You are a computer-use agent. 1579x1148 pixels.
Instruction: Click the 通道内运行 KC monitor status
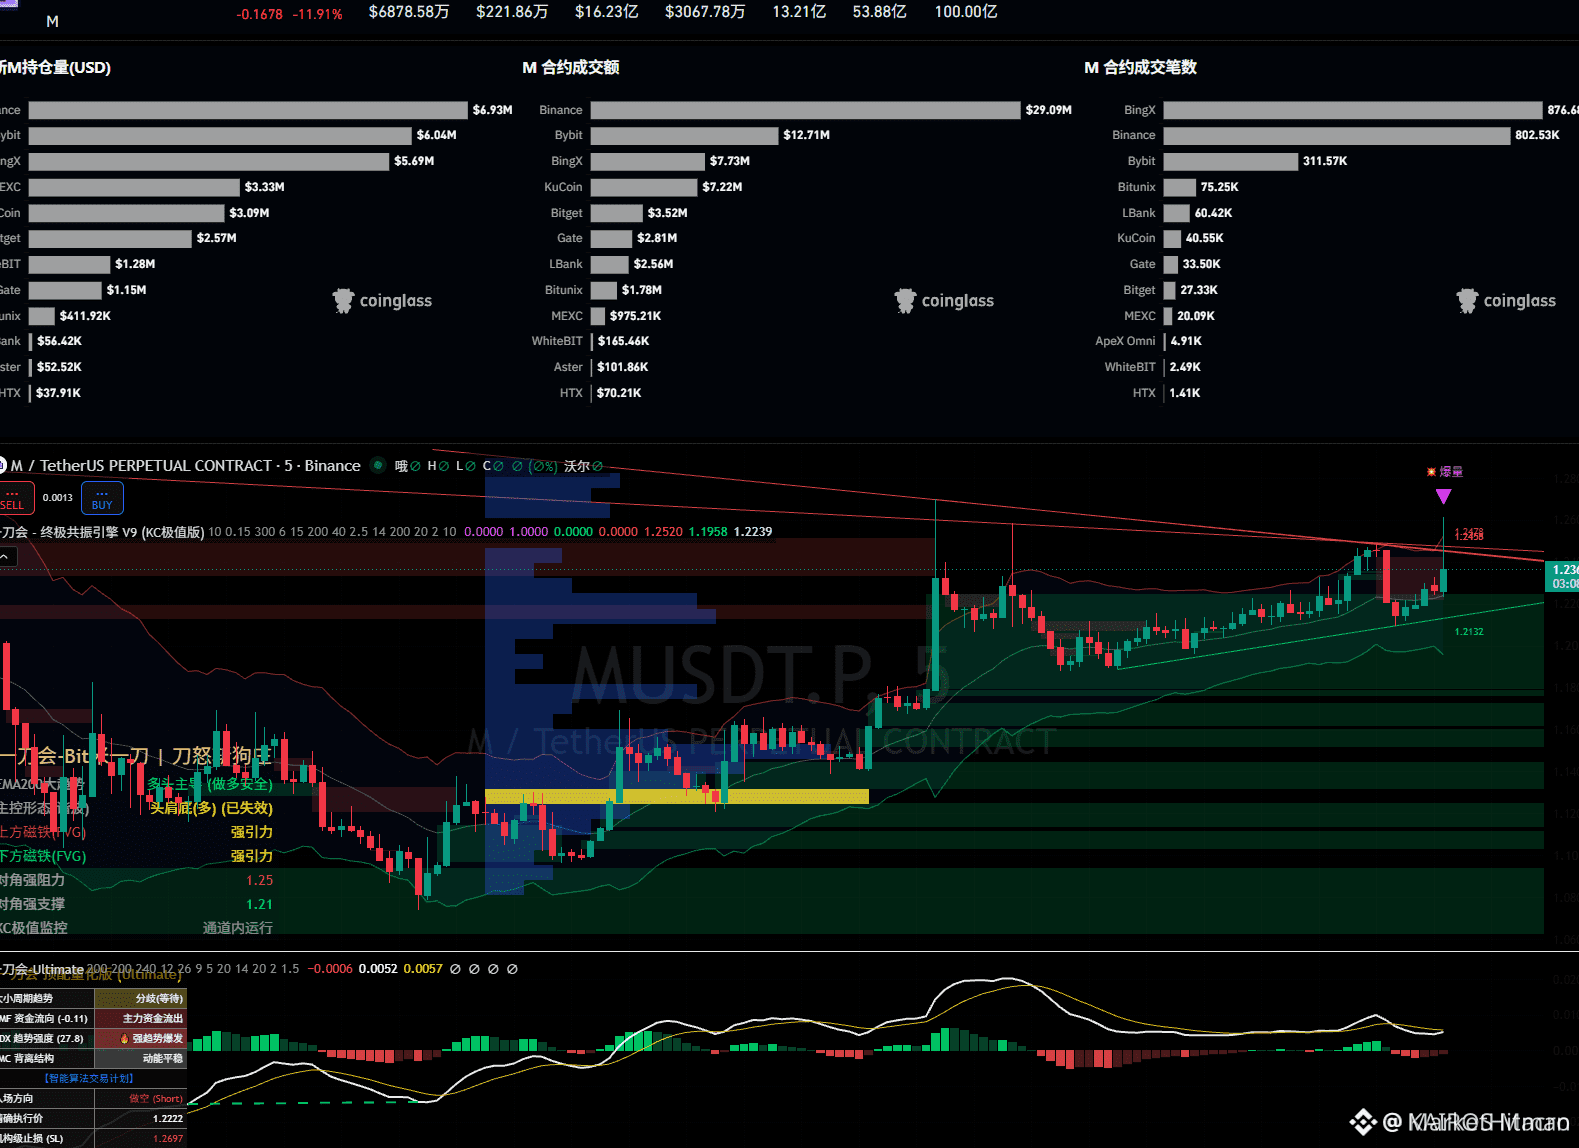[x=238, y=928]
